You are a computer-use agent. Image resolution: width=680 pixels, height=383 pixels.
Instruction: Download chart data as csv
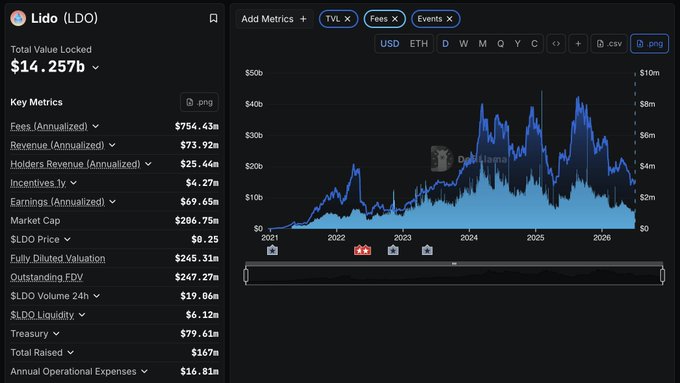[609, 44]
